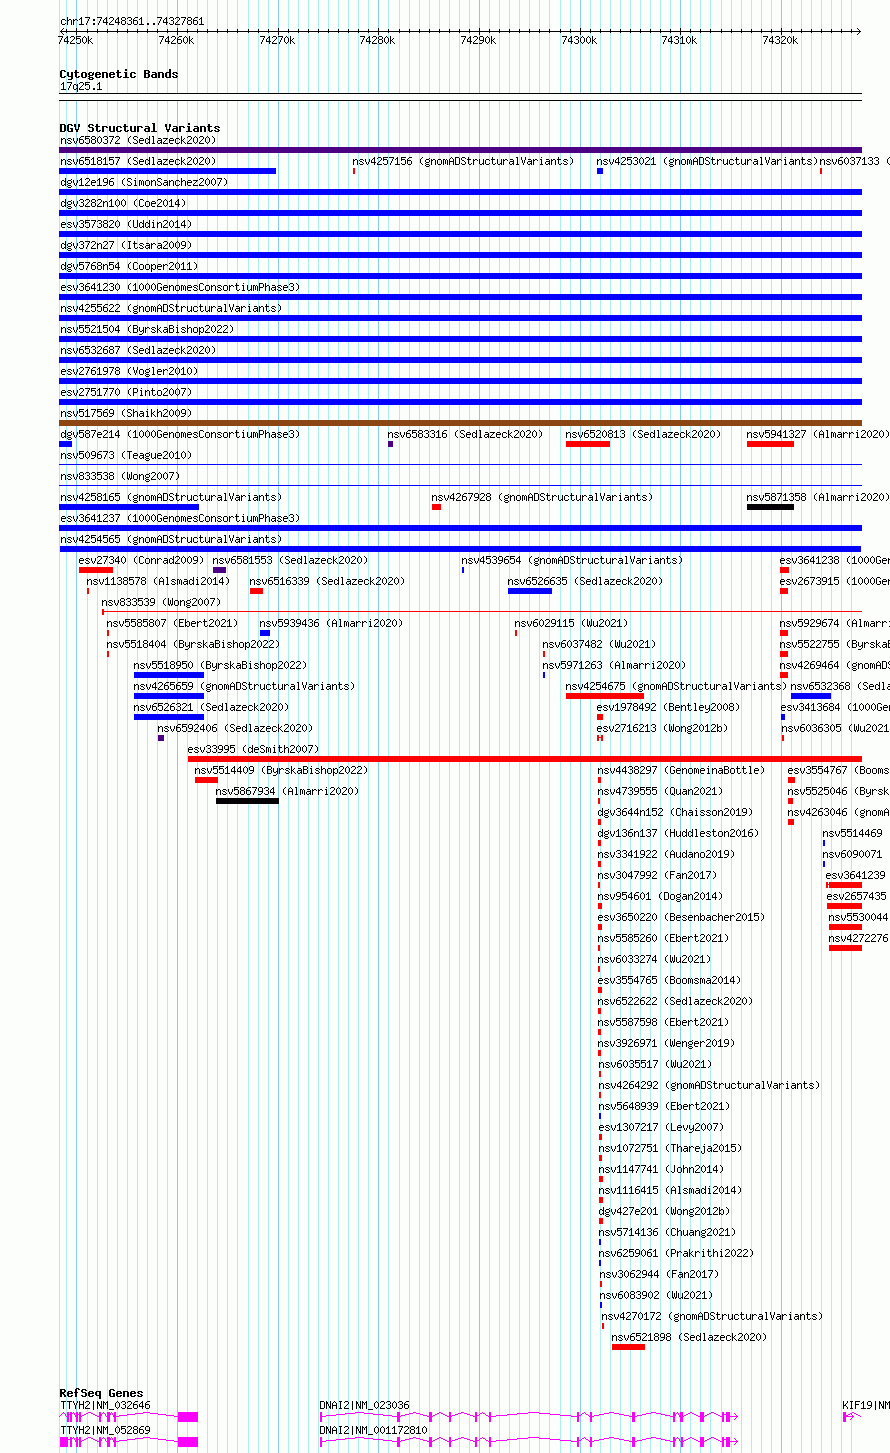Open nsv5518404 (ByrskaBishop2022) label
This screenshot has width=890, height=1453.
pyautogui.click(x=194, y=645)
